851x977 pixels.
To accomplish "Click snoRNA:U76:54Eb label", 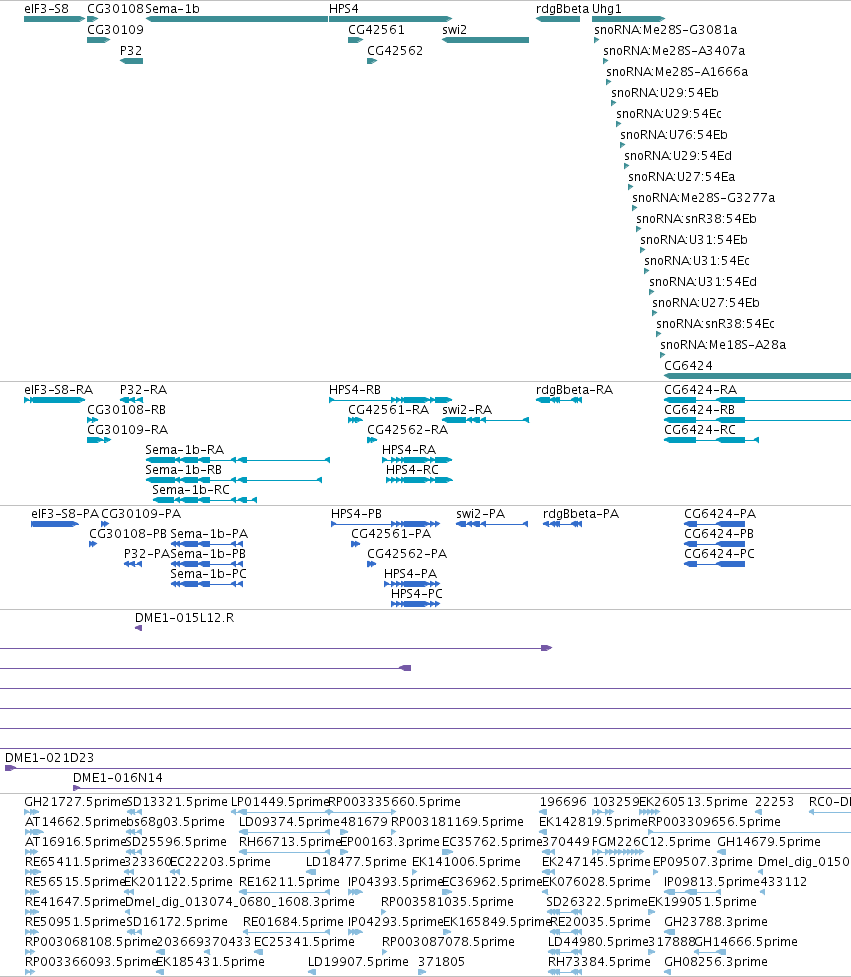I will point(674,135).
